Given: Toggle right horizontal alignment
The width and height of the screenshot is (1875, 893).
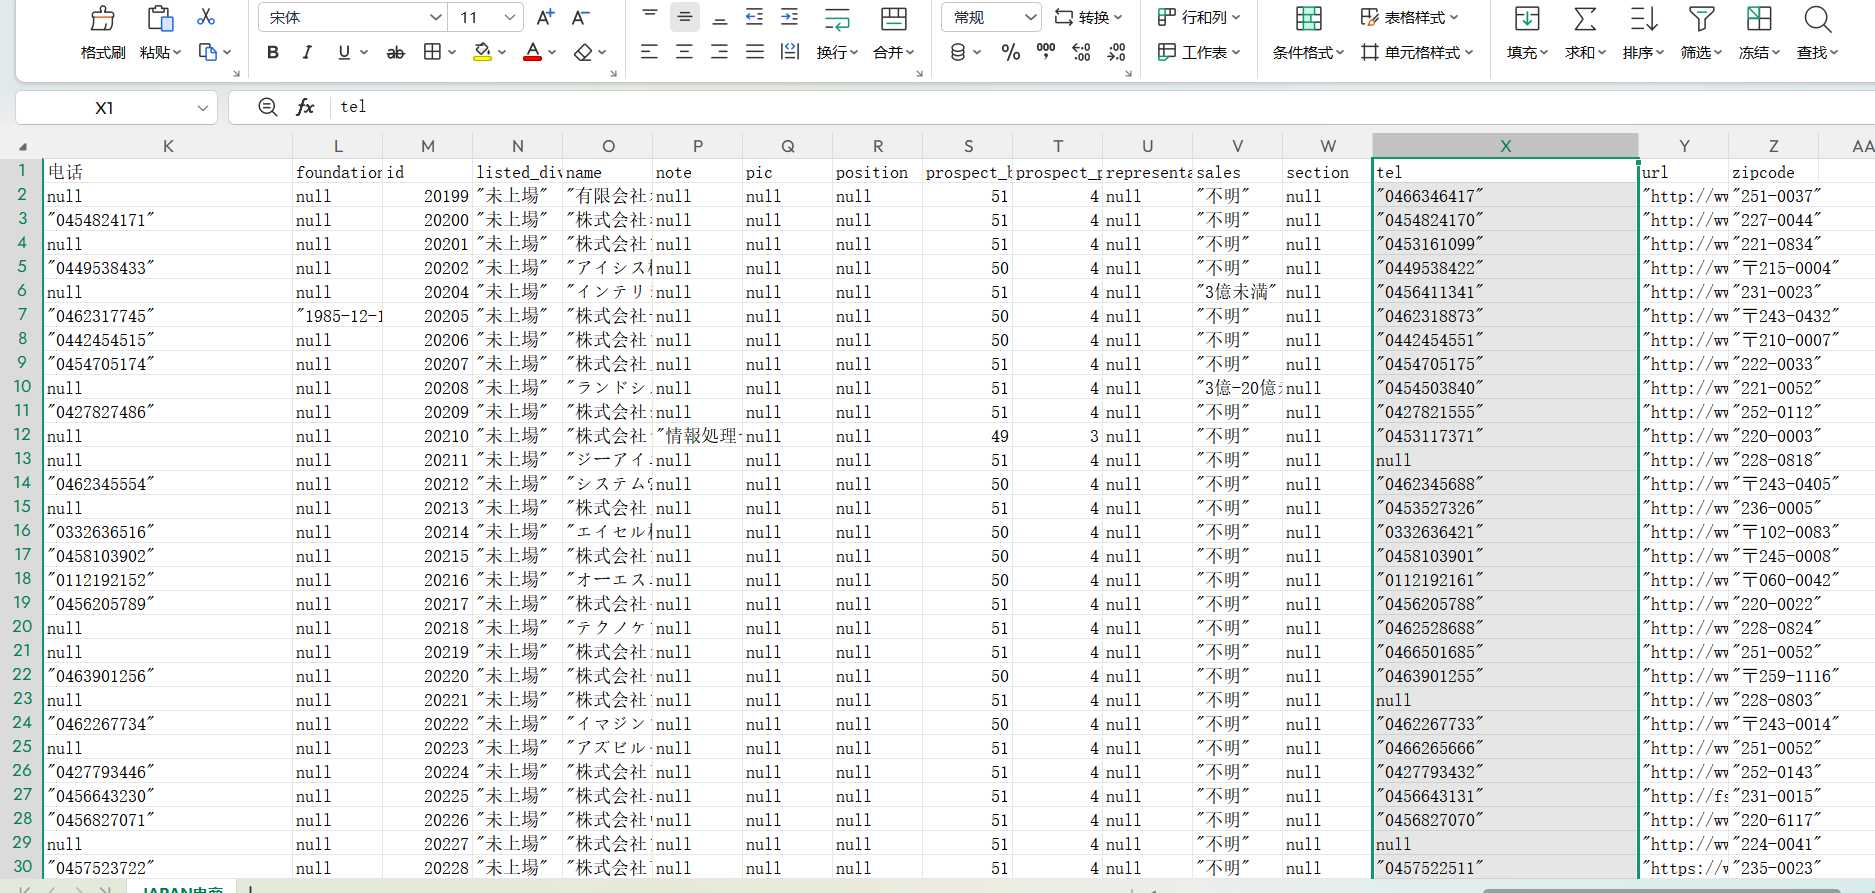Looking at the screenshot, I should (x=720, y=52).
